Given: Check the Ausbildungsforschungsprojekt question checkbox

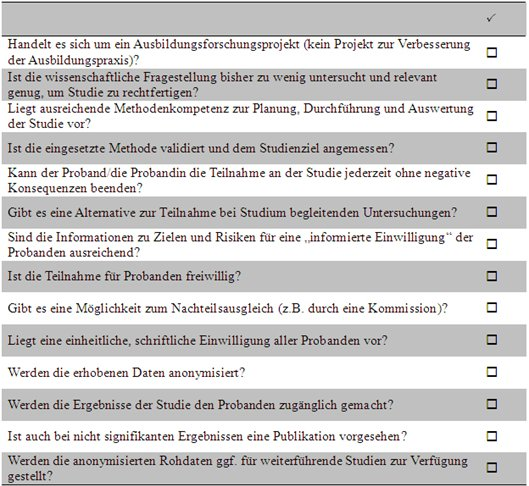Looking at the screenshot, I should (x=492, y=52).
